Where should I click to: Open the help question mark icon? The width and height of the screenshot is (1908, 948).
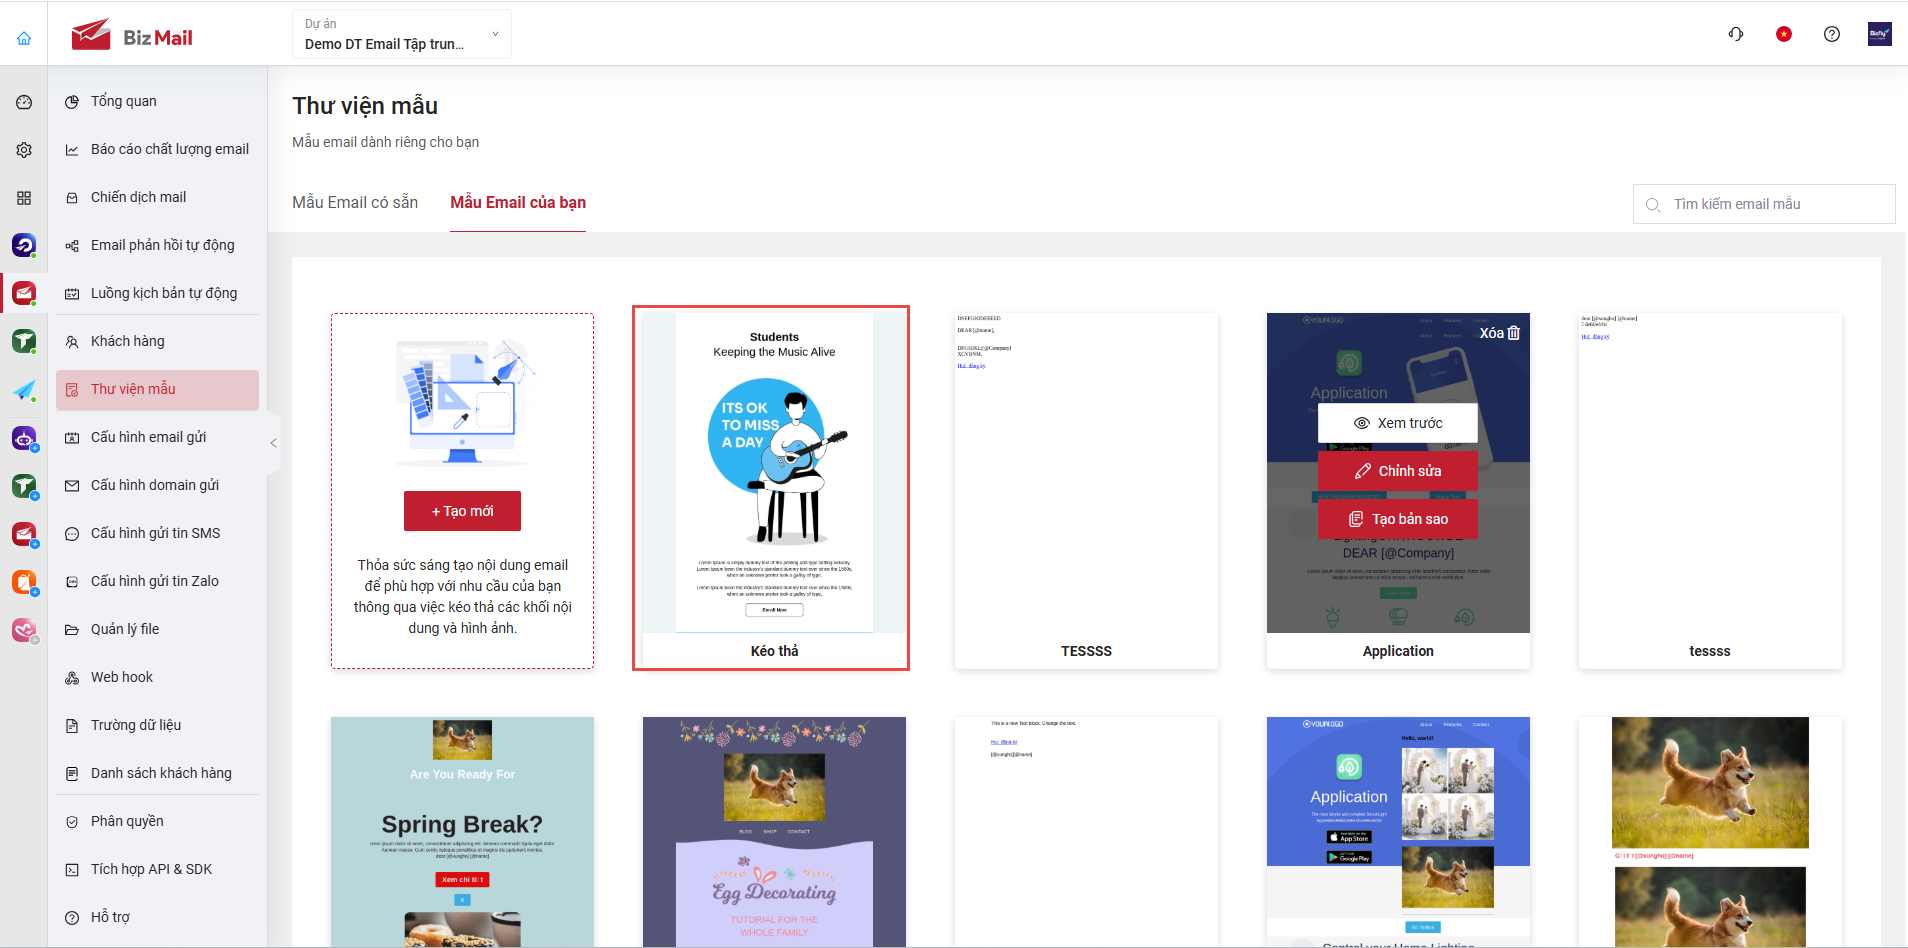1832,34
